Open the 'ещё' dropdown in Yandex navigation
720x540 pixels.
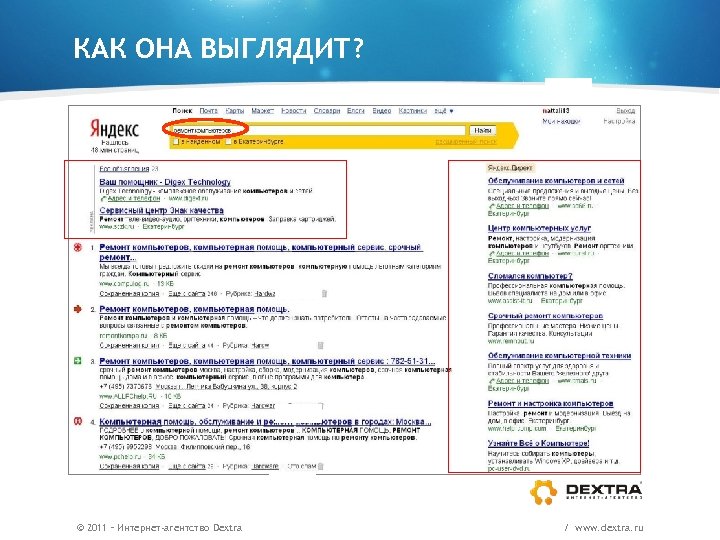pyautogui.click(x=444, y=111)
